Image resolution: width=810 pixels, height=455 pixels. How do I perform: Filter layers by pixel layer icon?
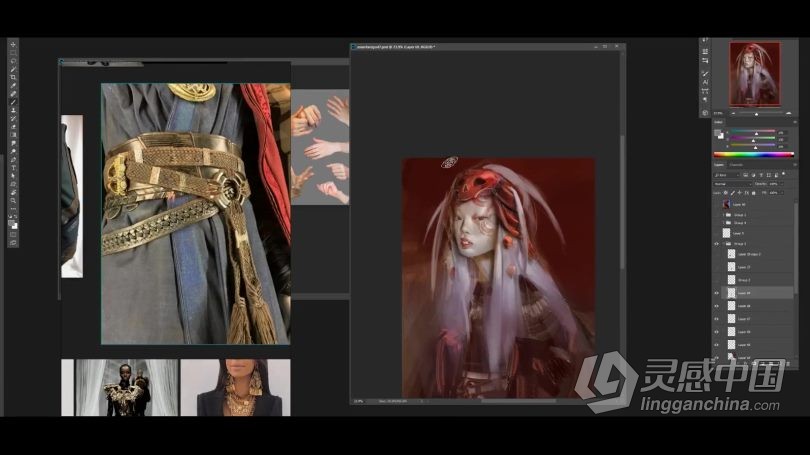(745, 175)
